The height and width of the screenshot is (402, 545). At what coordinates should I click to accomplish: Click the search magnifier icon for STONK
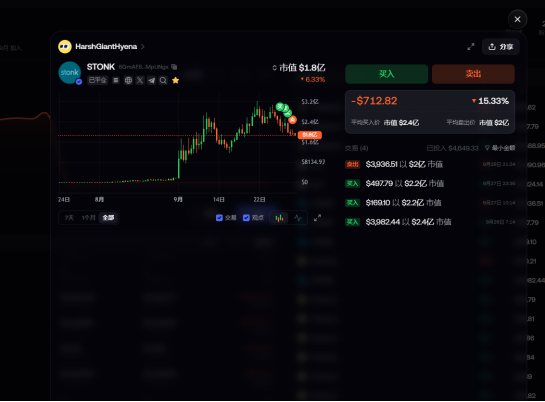[163, 80]
